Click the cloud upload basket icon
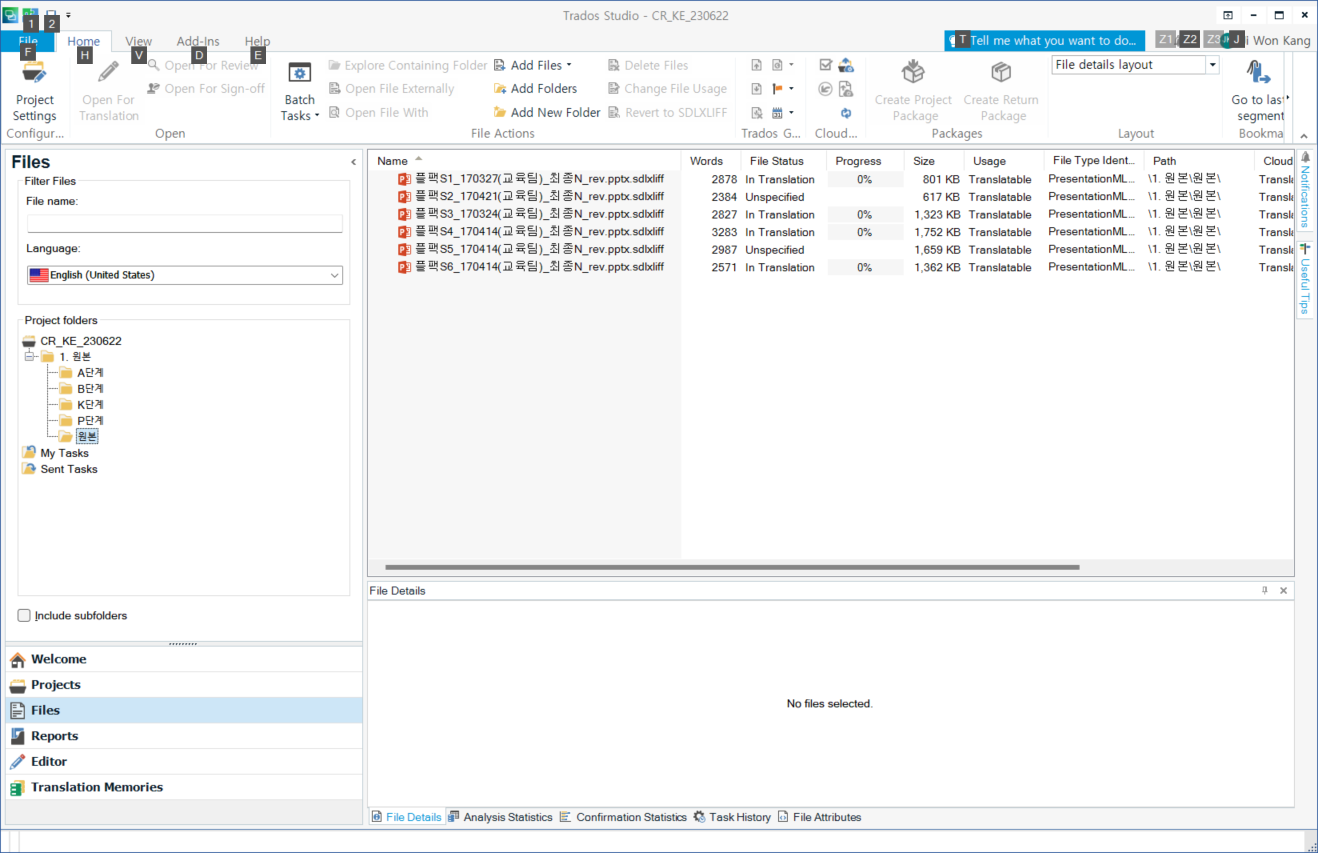Image resolution: width=1318 pixels, height=853 pixels. pos(846,65)
